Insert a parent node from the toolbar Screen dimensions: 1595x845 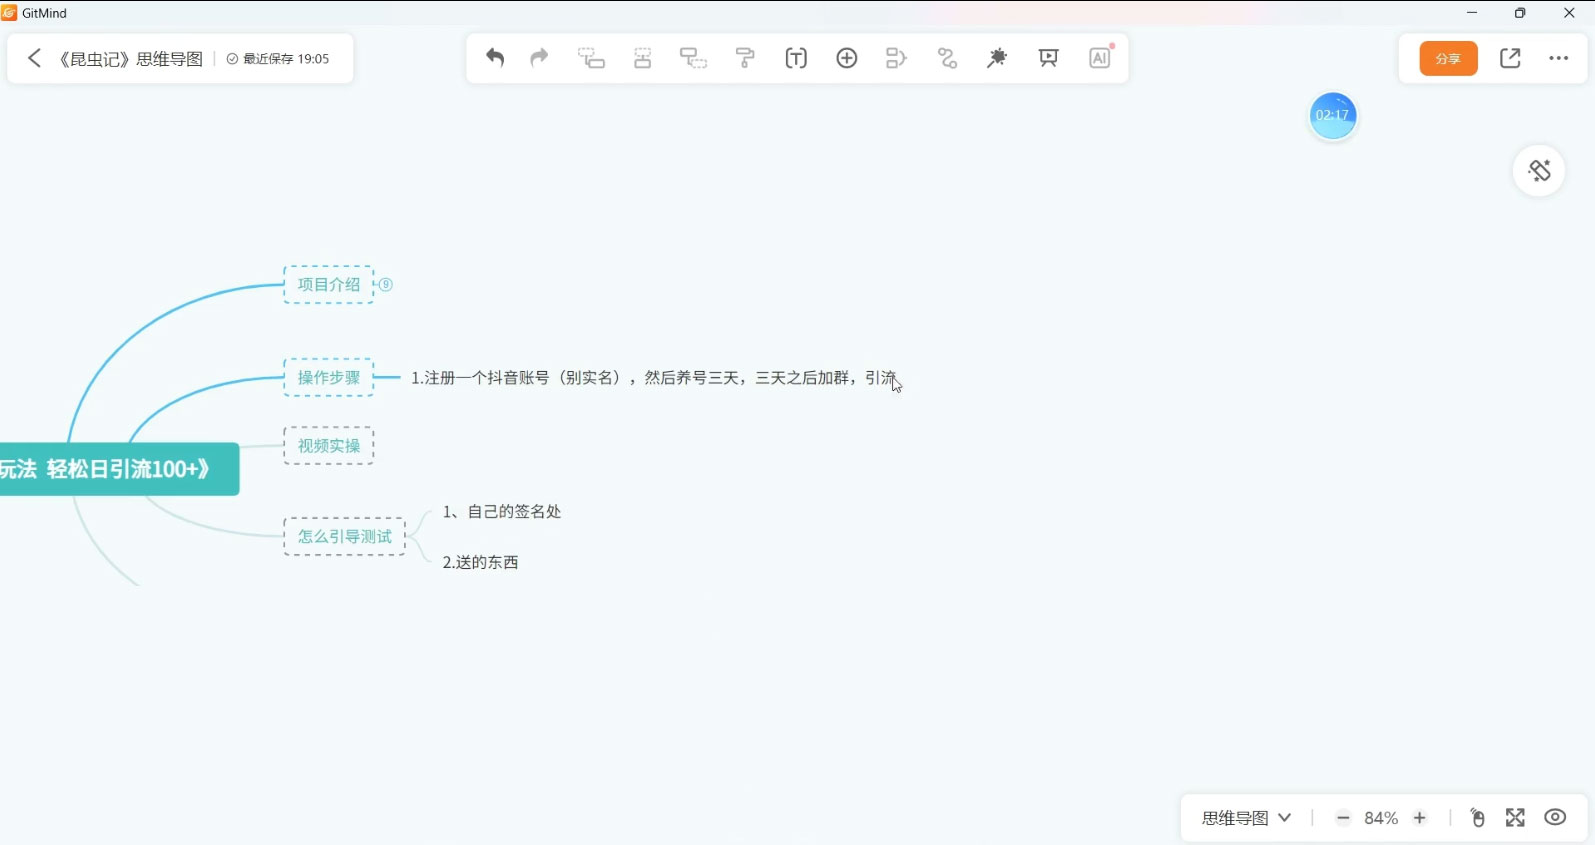coord(694,58)
